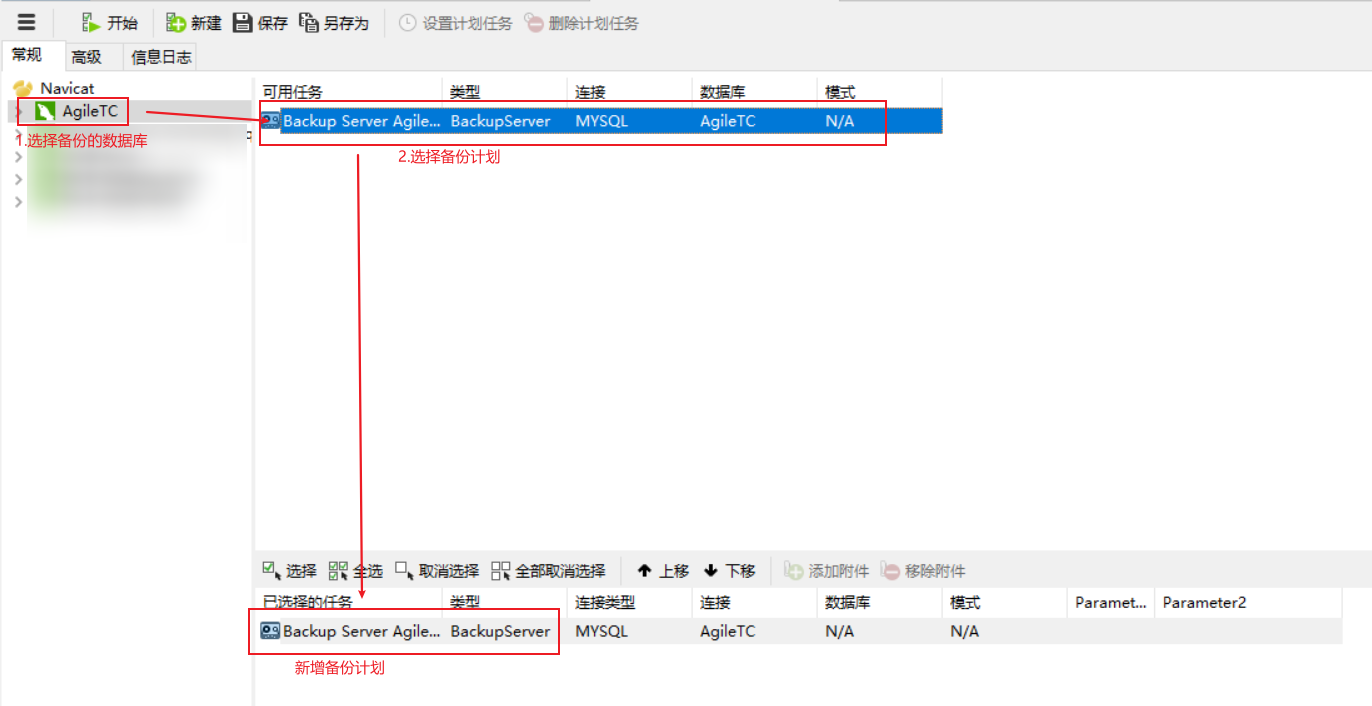Open the hamburger main menu
1372x706 pixels.
click(x=27, y=22)
